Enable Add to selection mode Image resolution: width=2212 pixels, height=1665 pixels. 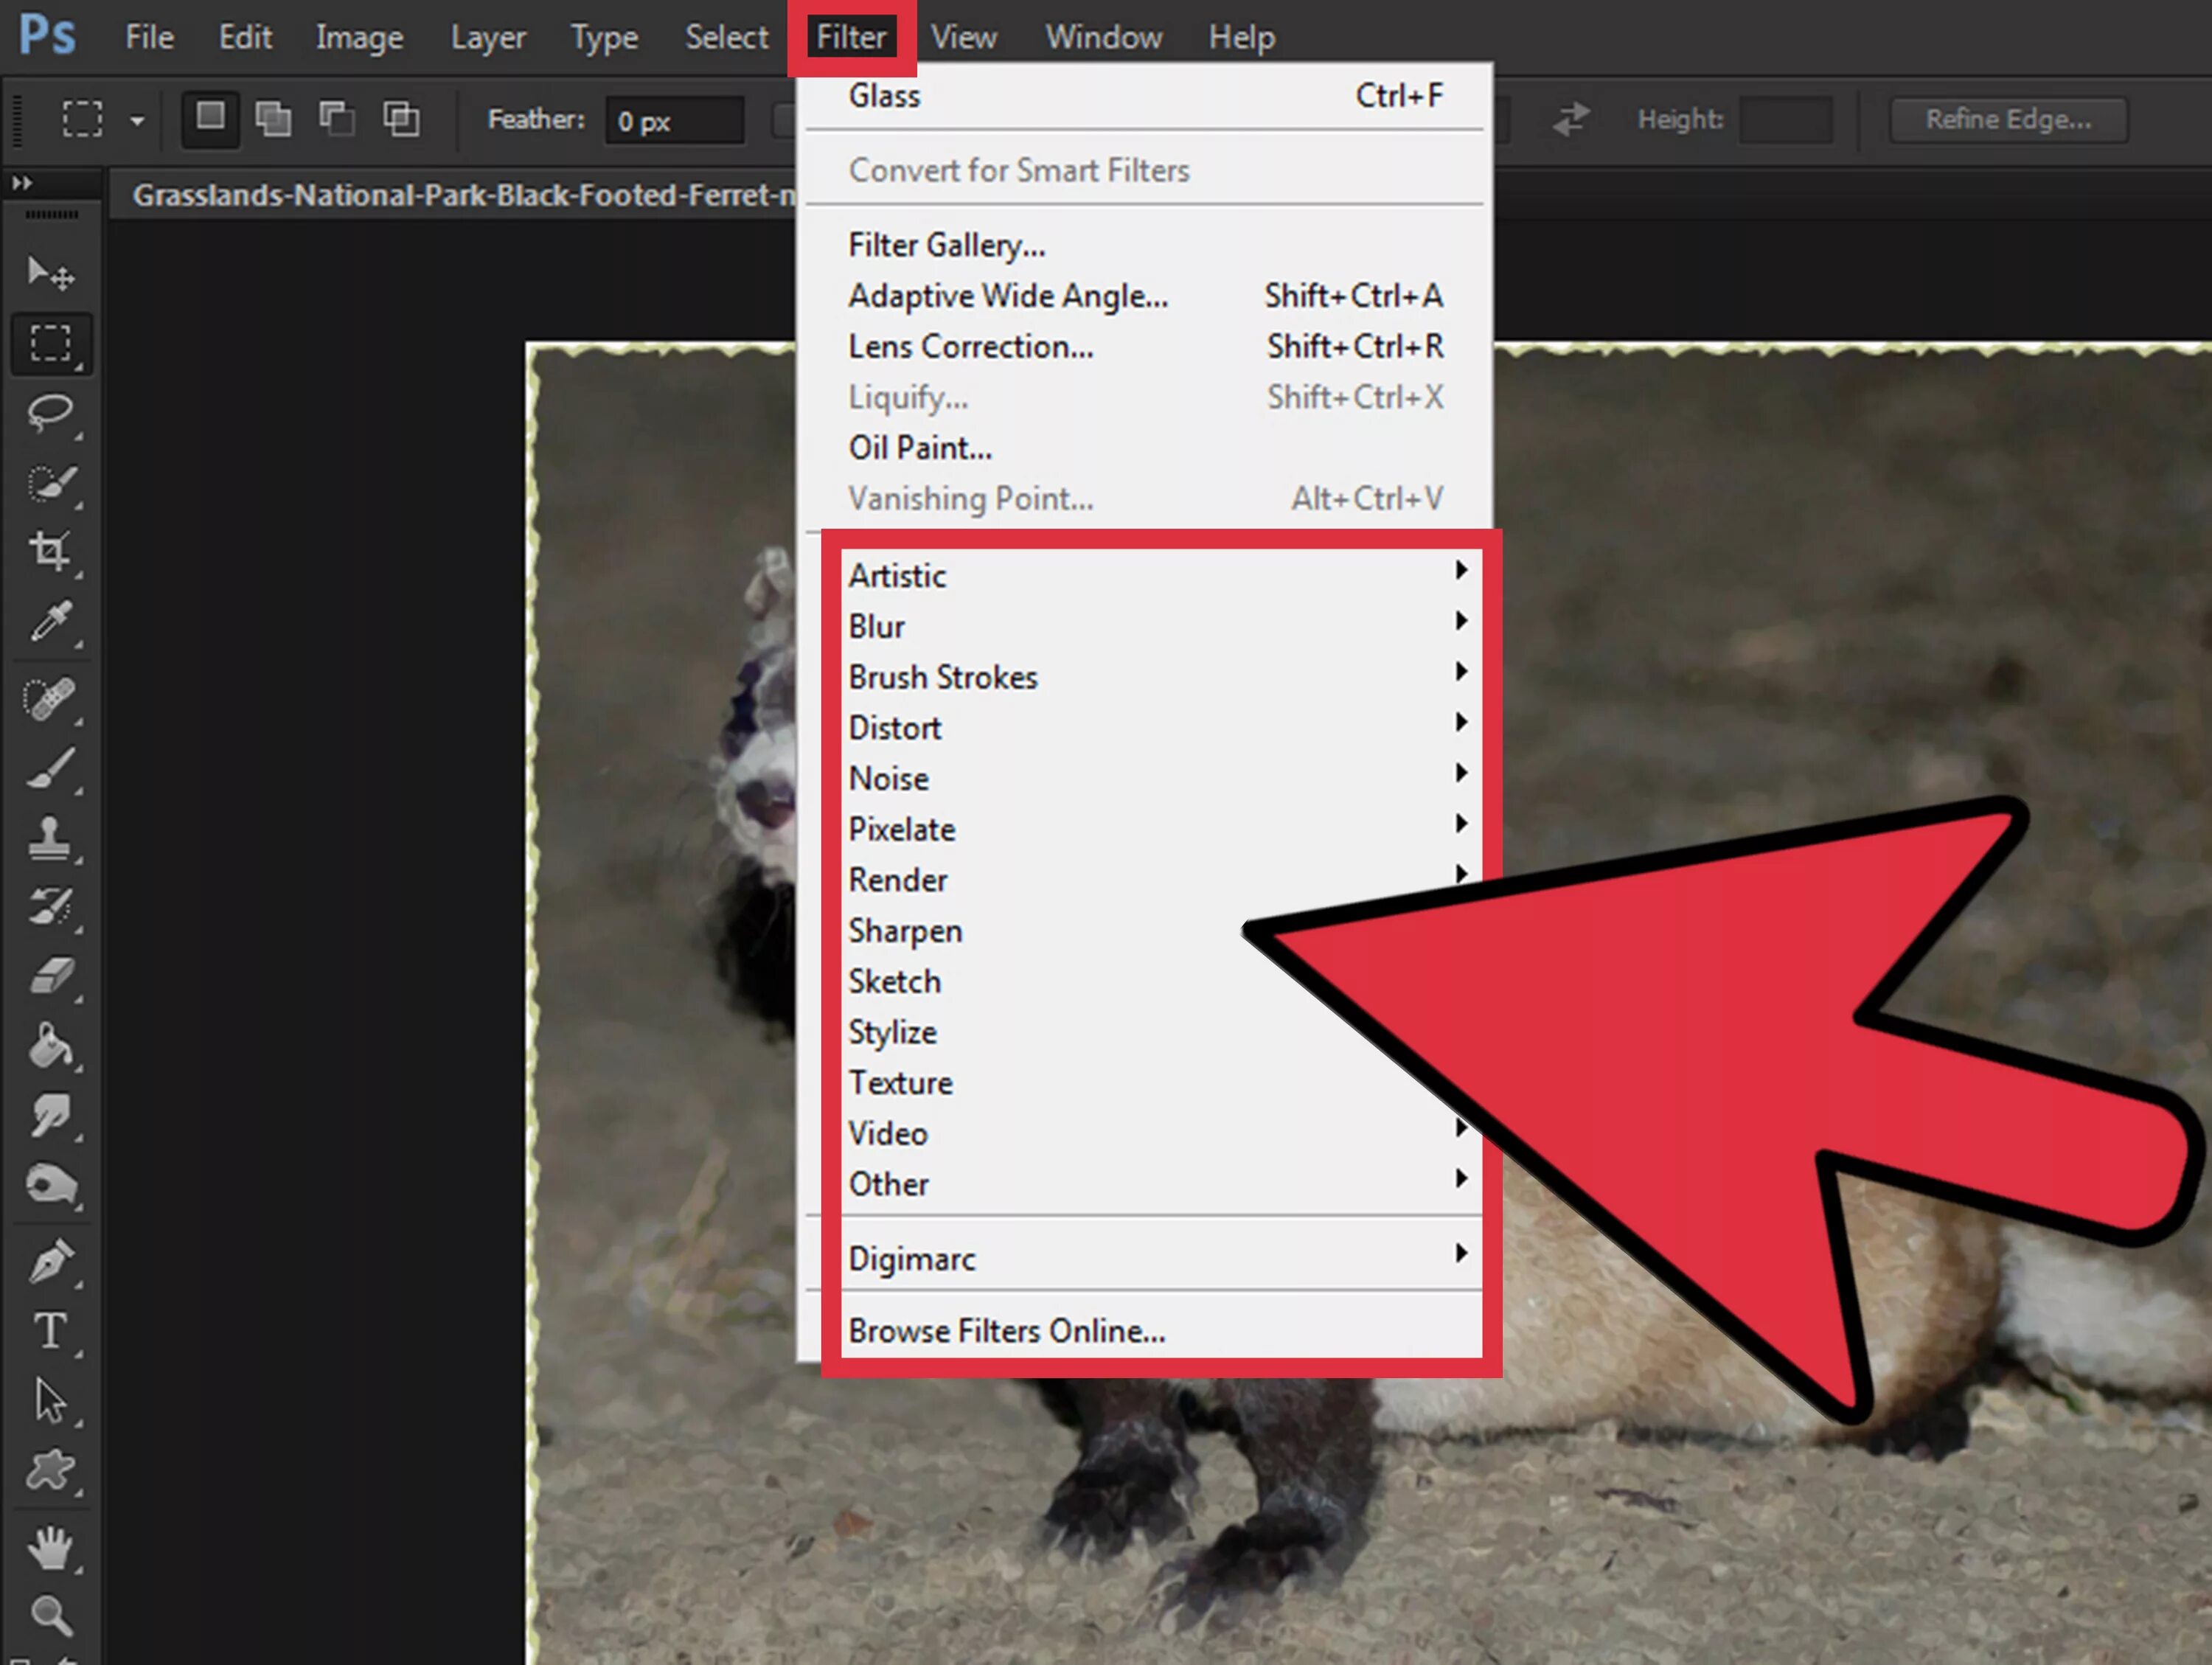[x=273, y=118]
